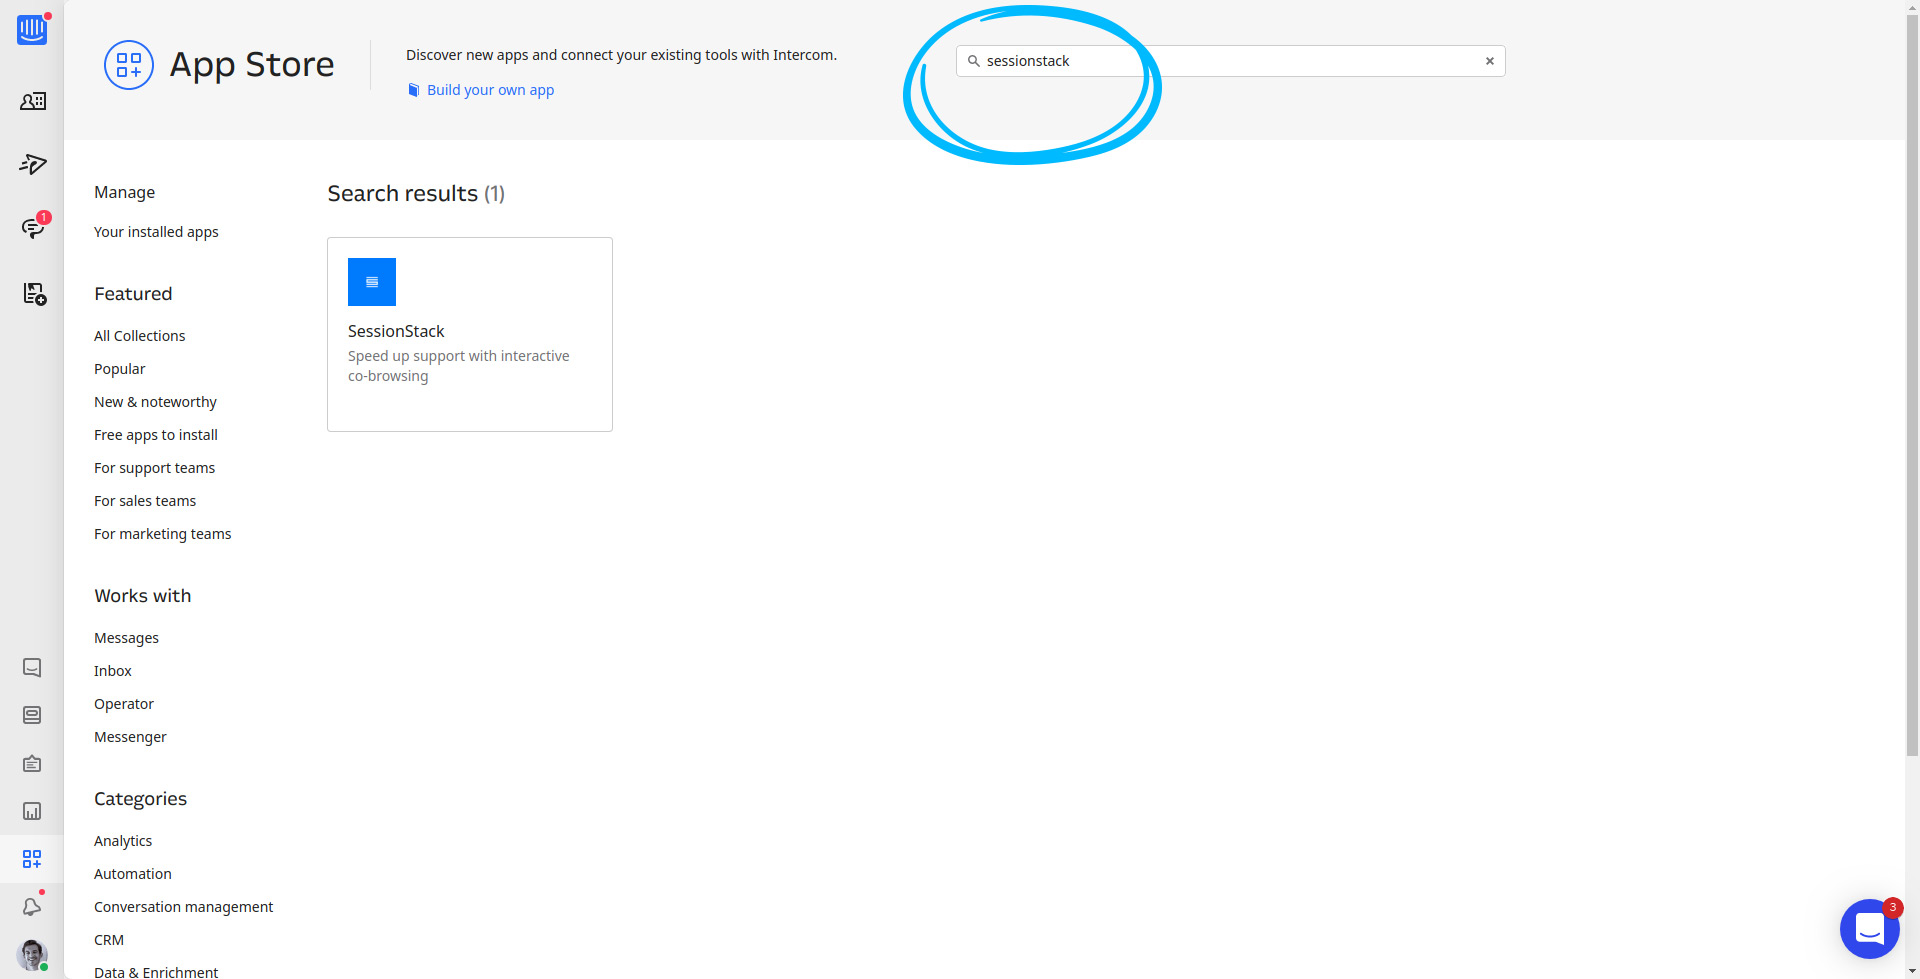
Task: Click the search magnifier icon
Action: pyautogui.click(x=973, y=61)
